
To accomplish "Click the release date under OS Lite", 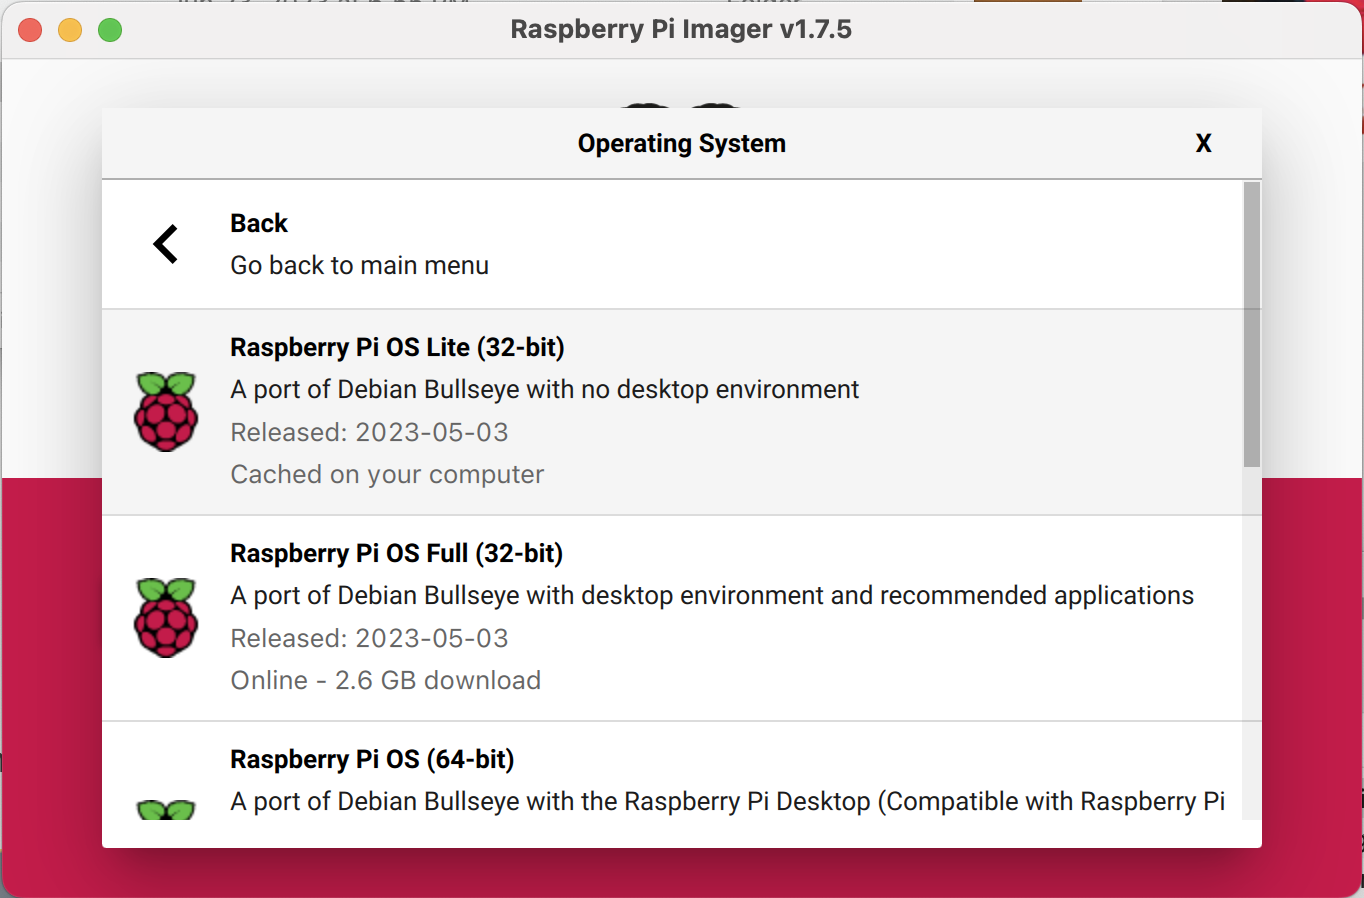I will click(x=369, y=432).
